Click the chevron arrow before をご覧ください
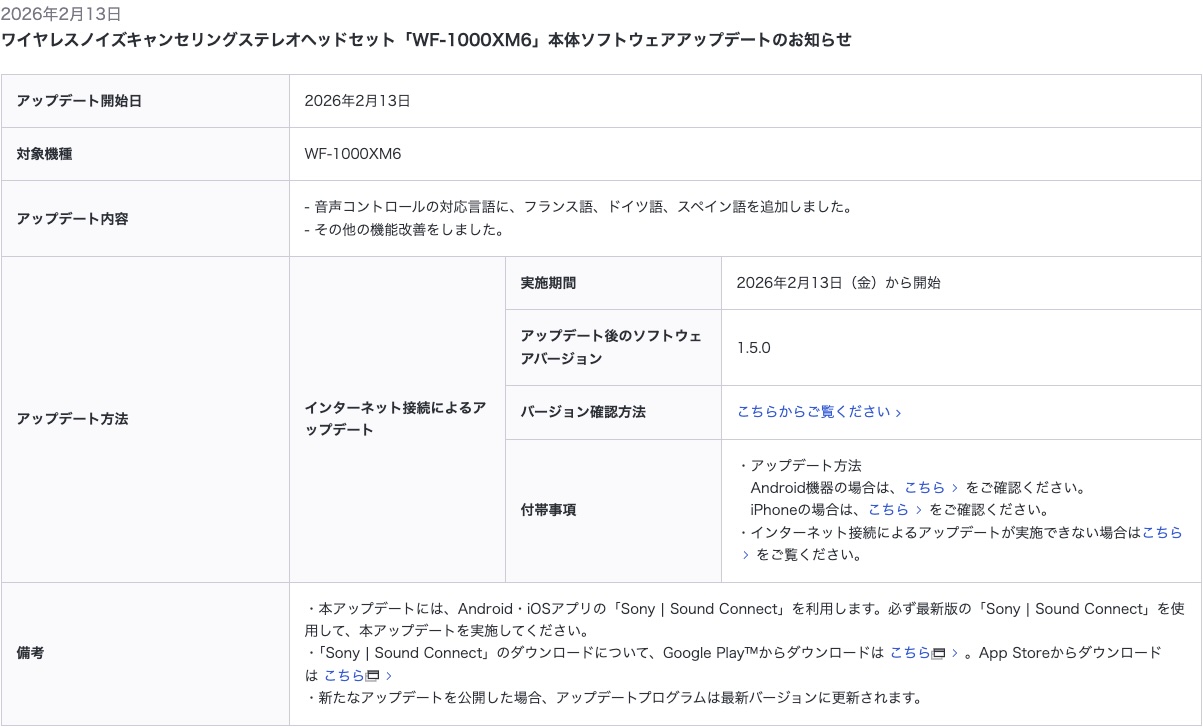This screenshot has width=1203, height=727. [x=745, y=555]
